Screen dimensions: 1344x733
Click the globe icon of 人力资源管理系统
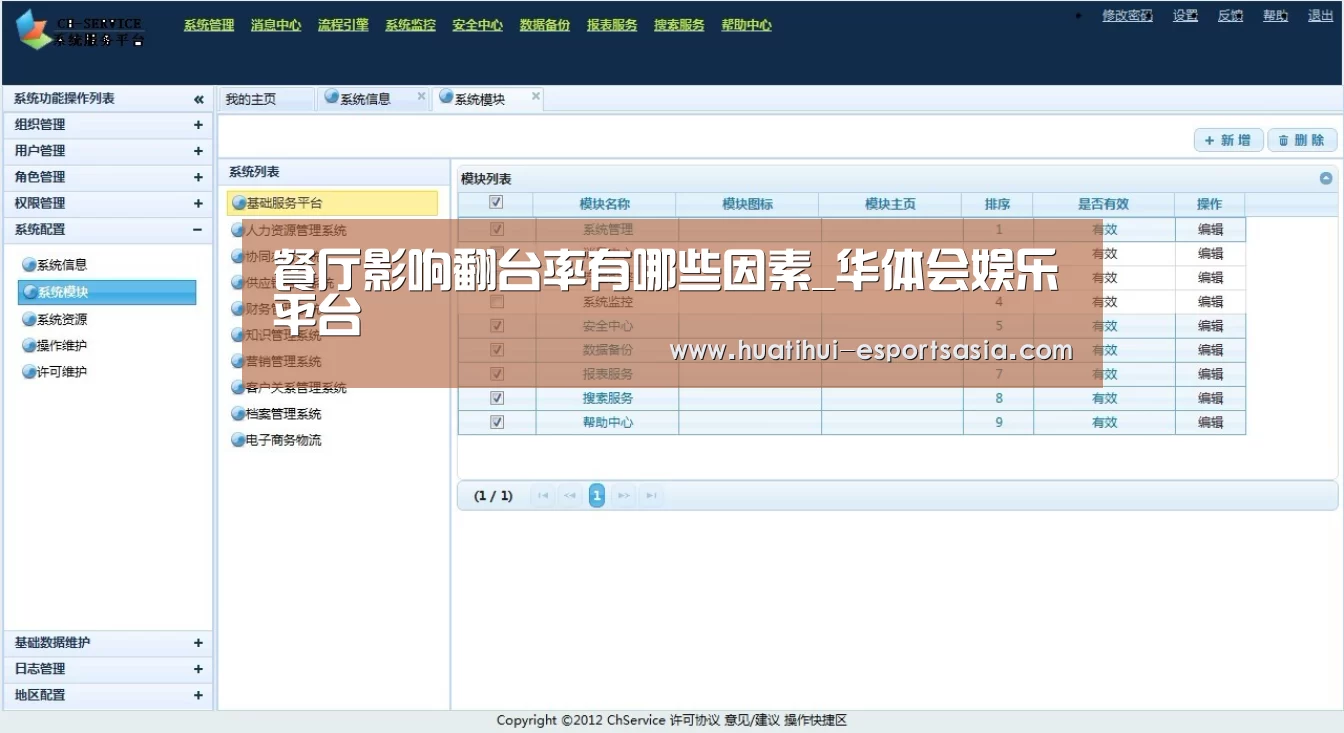(x=238, y=230)
